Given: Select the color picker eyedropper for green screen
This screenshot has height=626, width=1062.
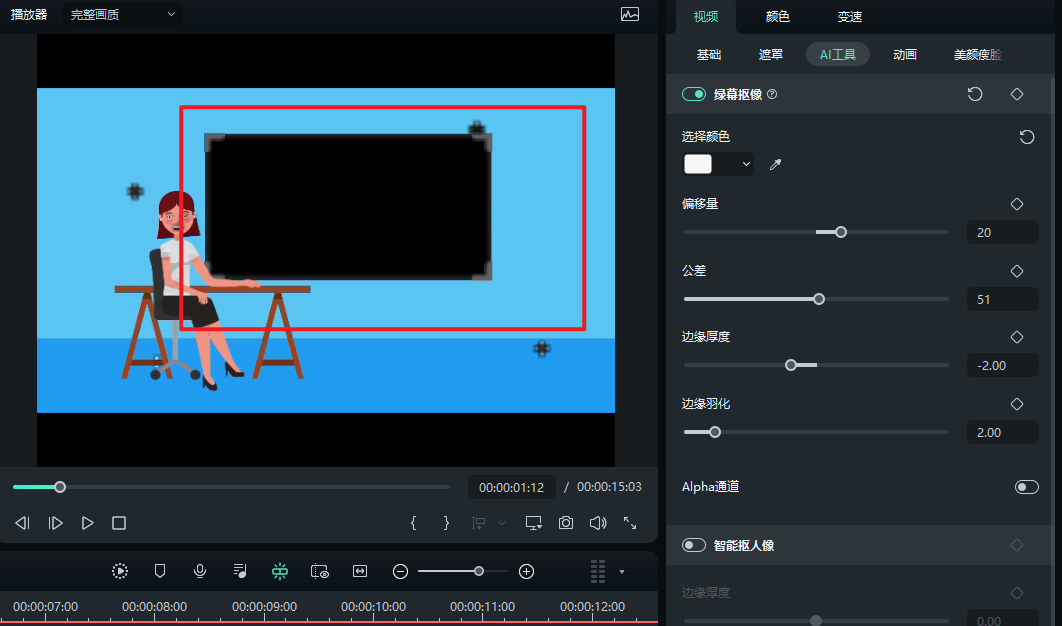Looking at the screenshot, I should click(775, 164).
